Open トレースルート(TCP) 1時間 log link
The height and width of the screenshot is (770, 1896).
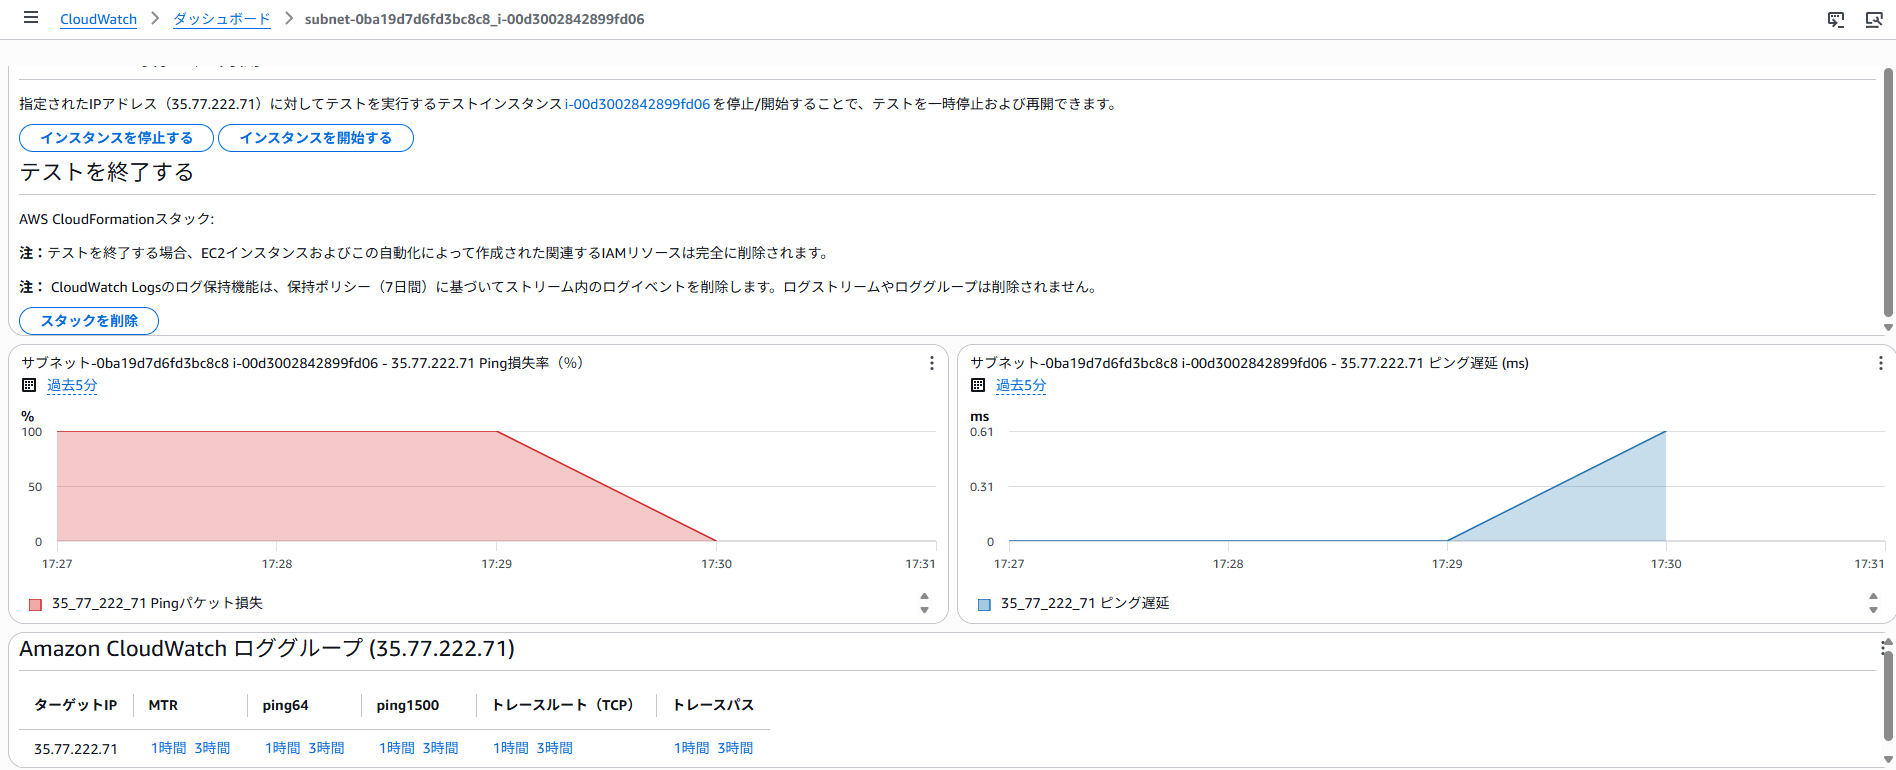tap(511, 748)
